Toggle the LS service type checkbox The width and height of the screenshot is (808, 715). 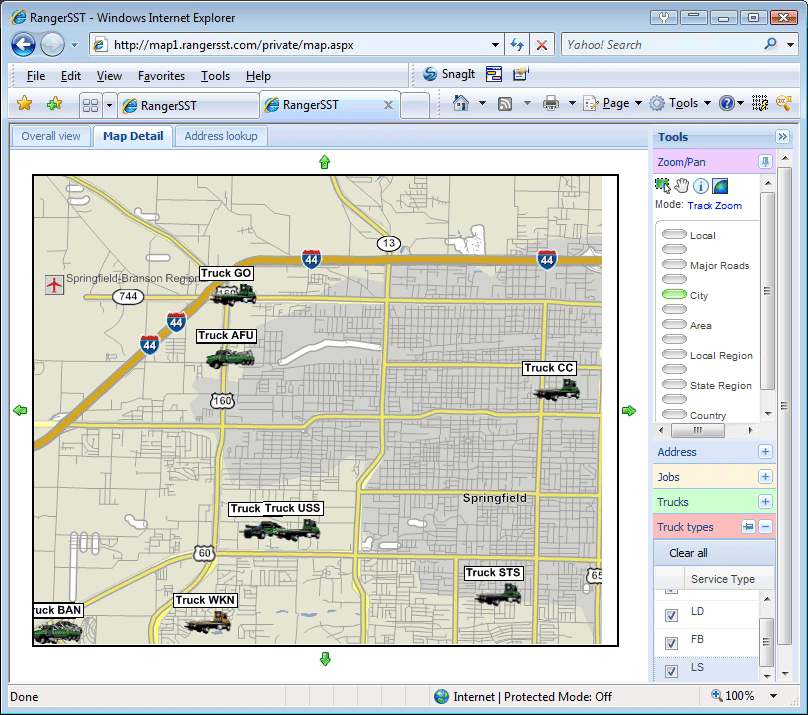tap(671, 670)
